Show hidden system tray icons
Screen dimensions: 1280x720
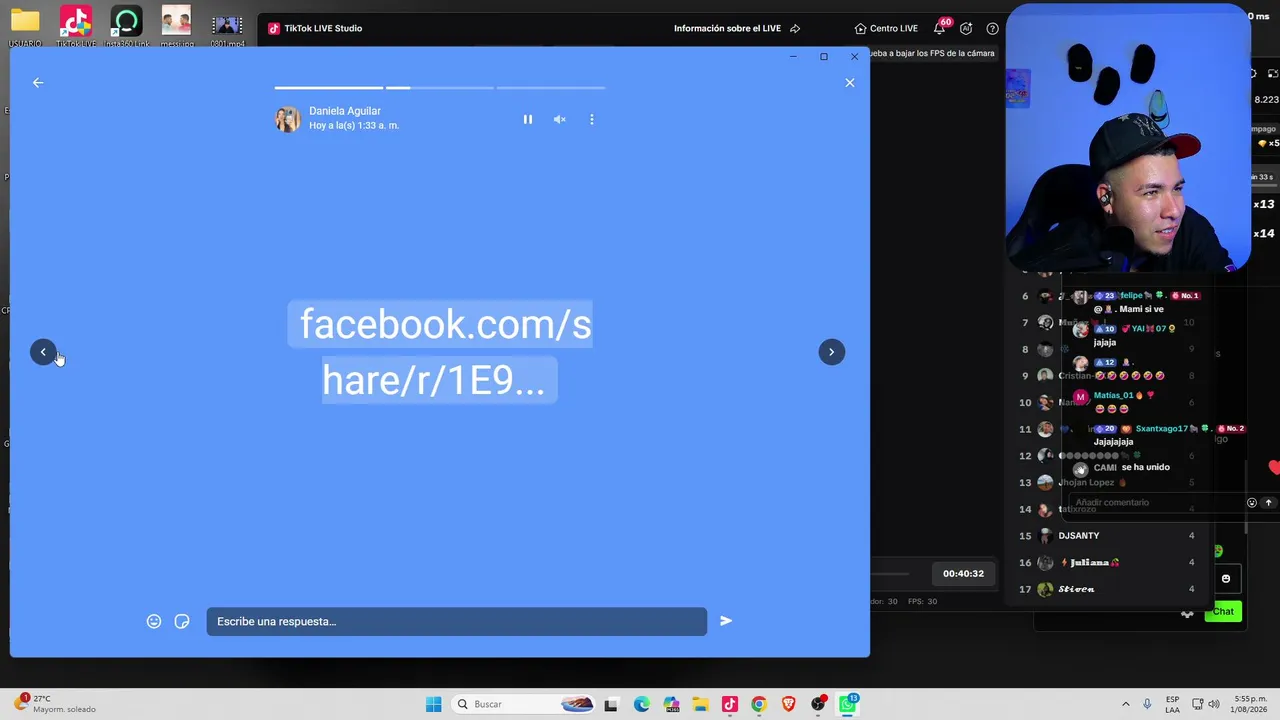1126,704
